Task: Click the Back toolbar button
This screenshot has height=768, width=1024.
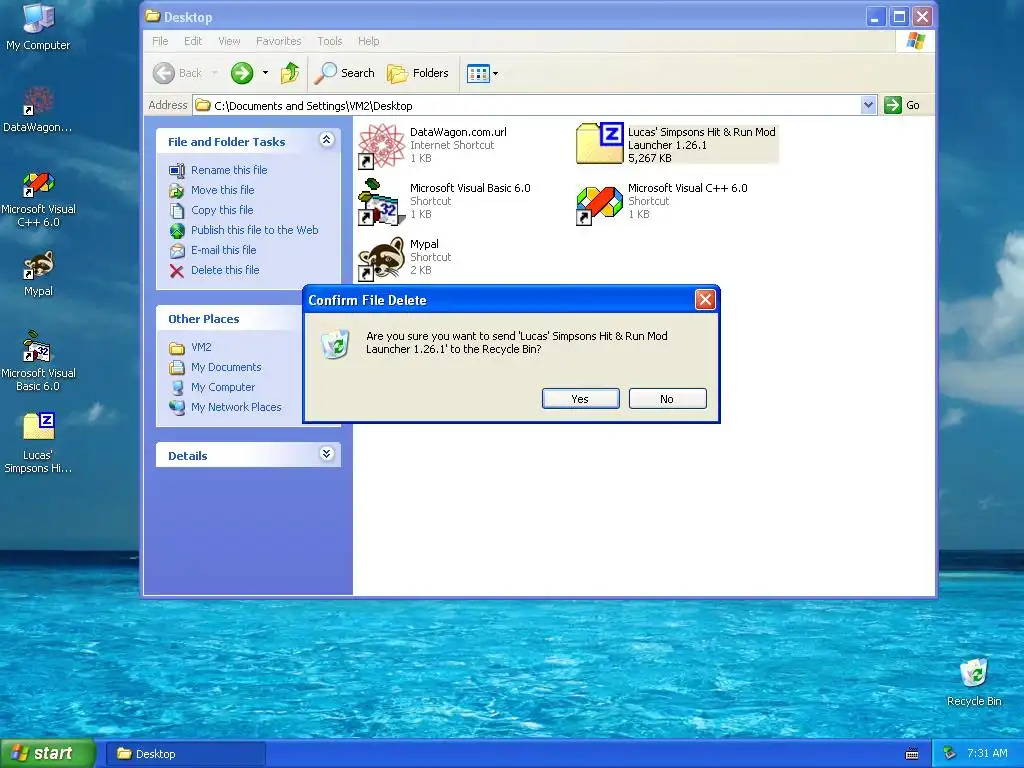Action: [x=178, y=73]
